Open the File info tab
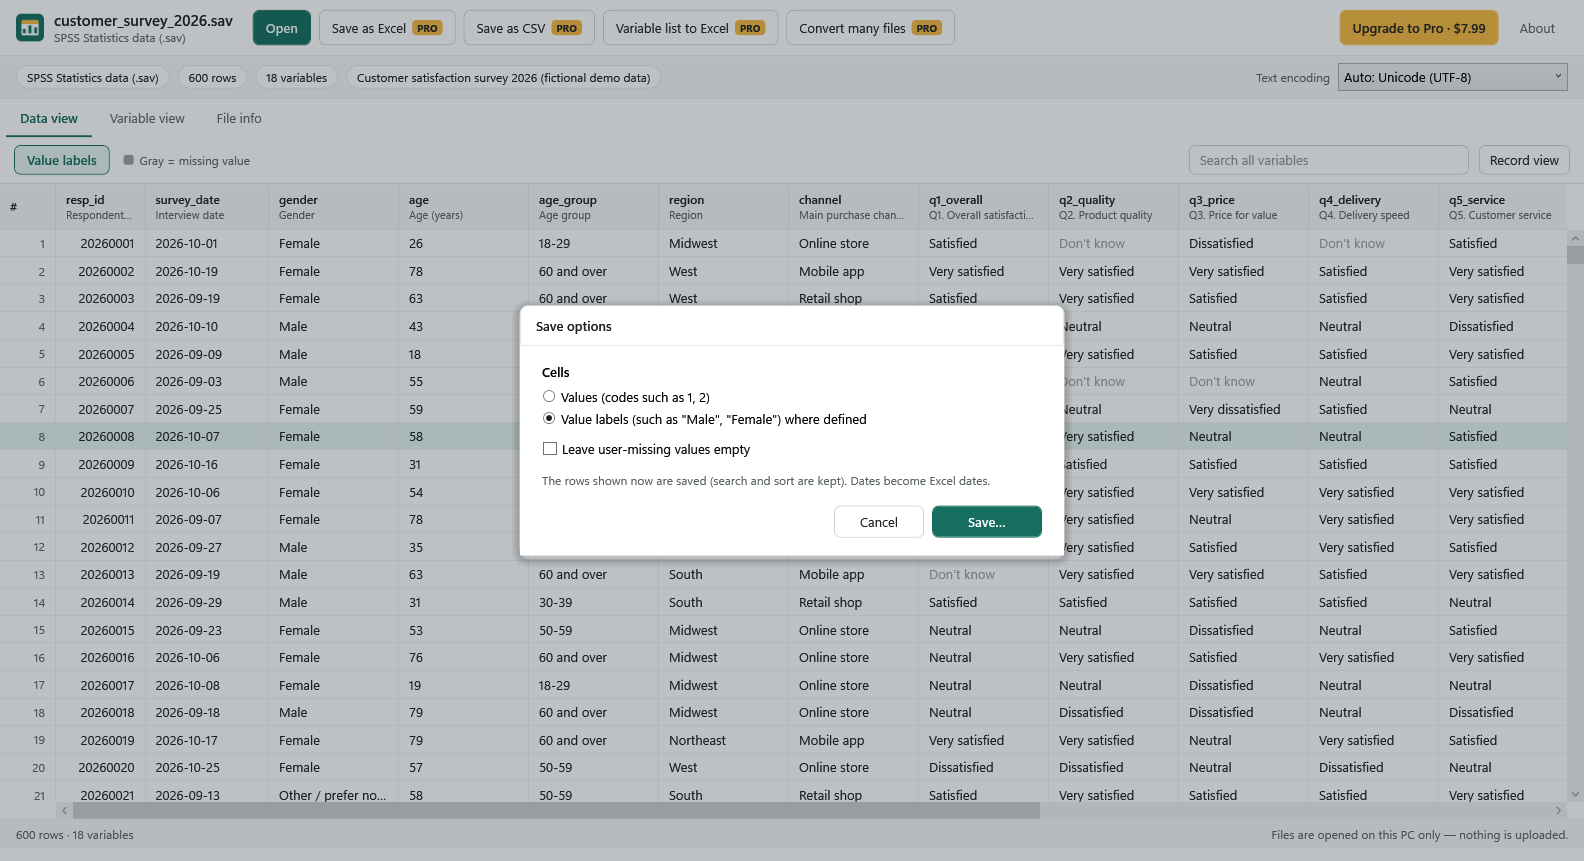 coord(239,118)
